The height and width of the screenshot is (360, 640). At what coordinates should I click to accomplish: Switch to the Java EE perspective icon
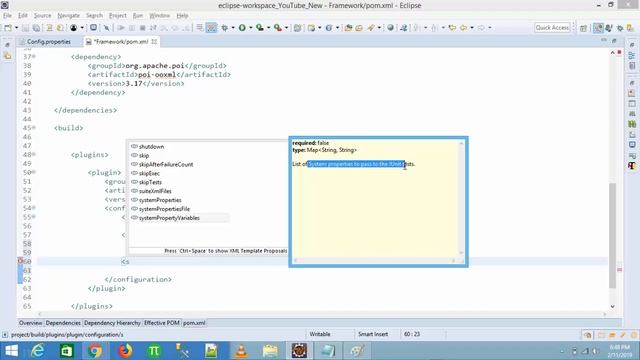click(x=598, y=28)
